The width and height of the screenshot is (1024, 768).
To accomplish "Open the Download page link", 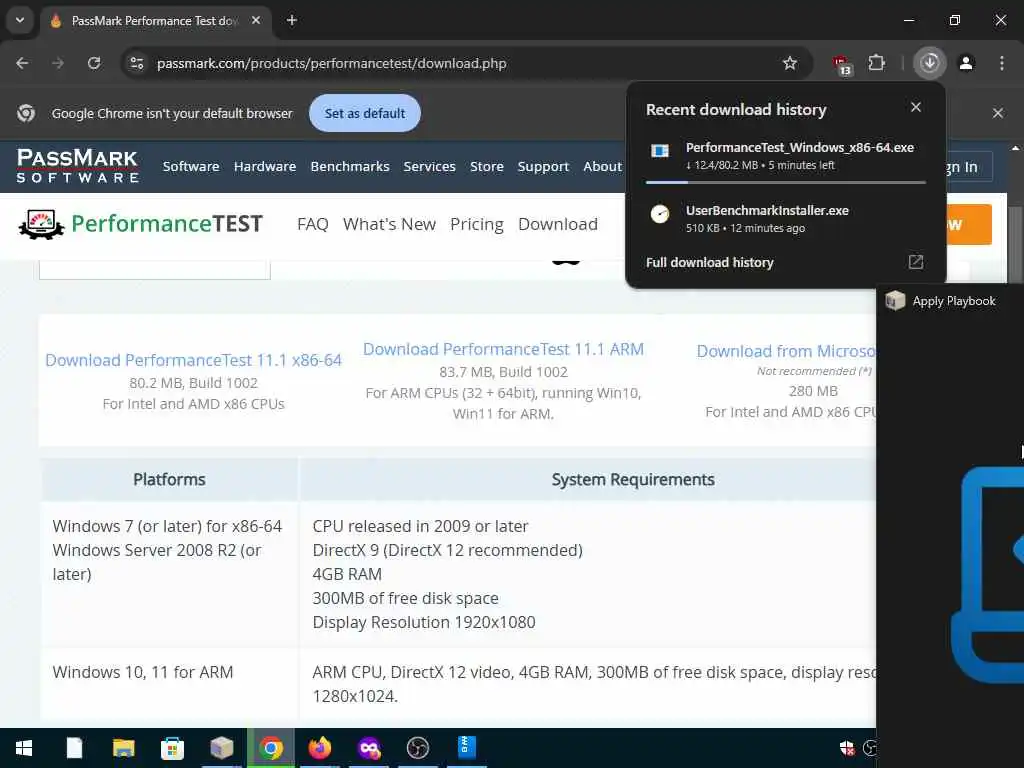I will [x=558, y=224].
